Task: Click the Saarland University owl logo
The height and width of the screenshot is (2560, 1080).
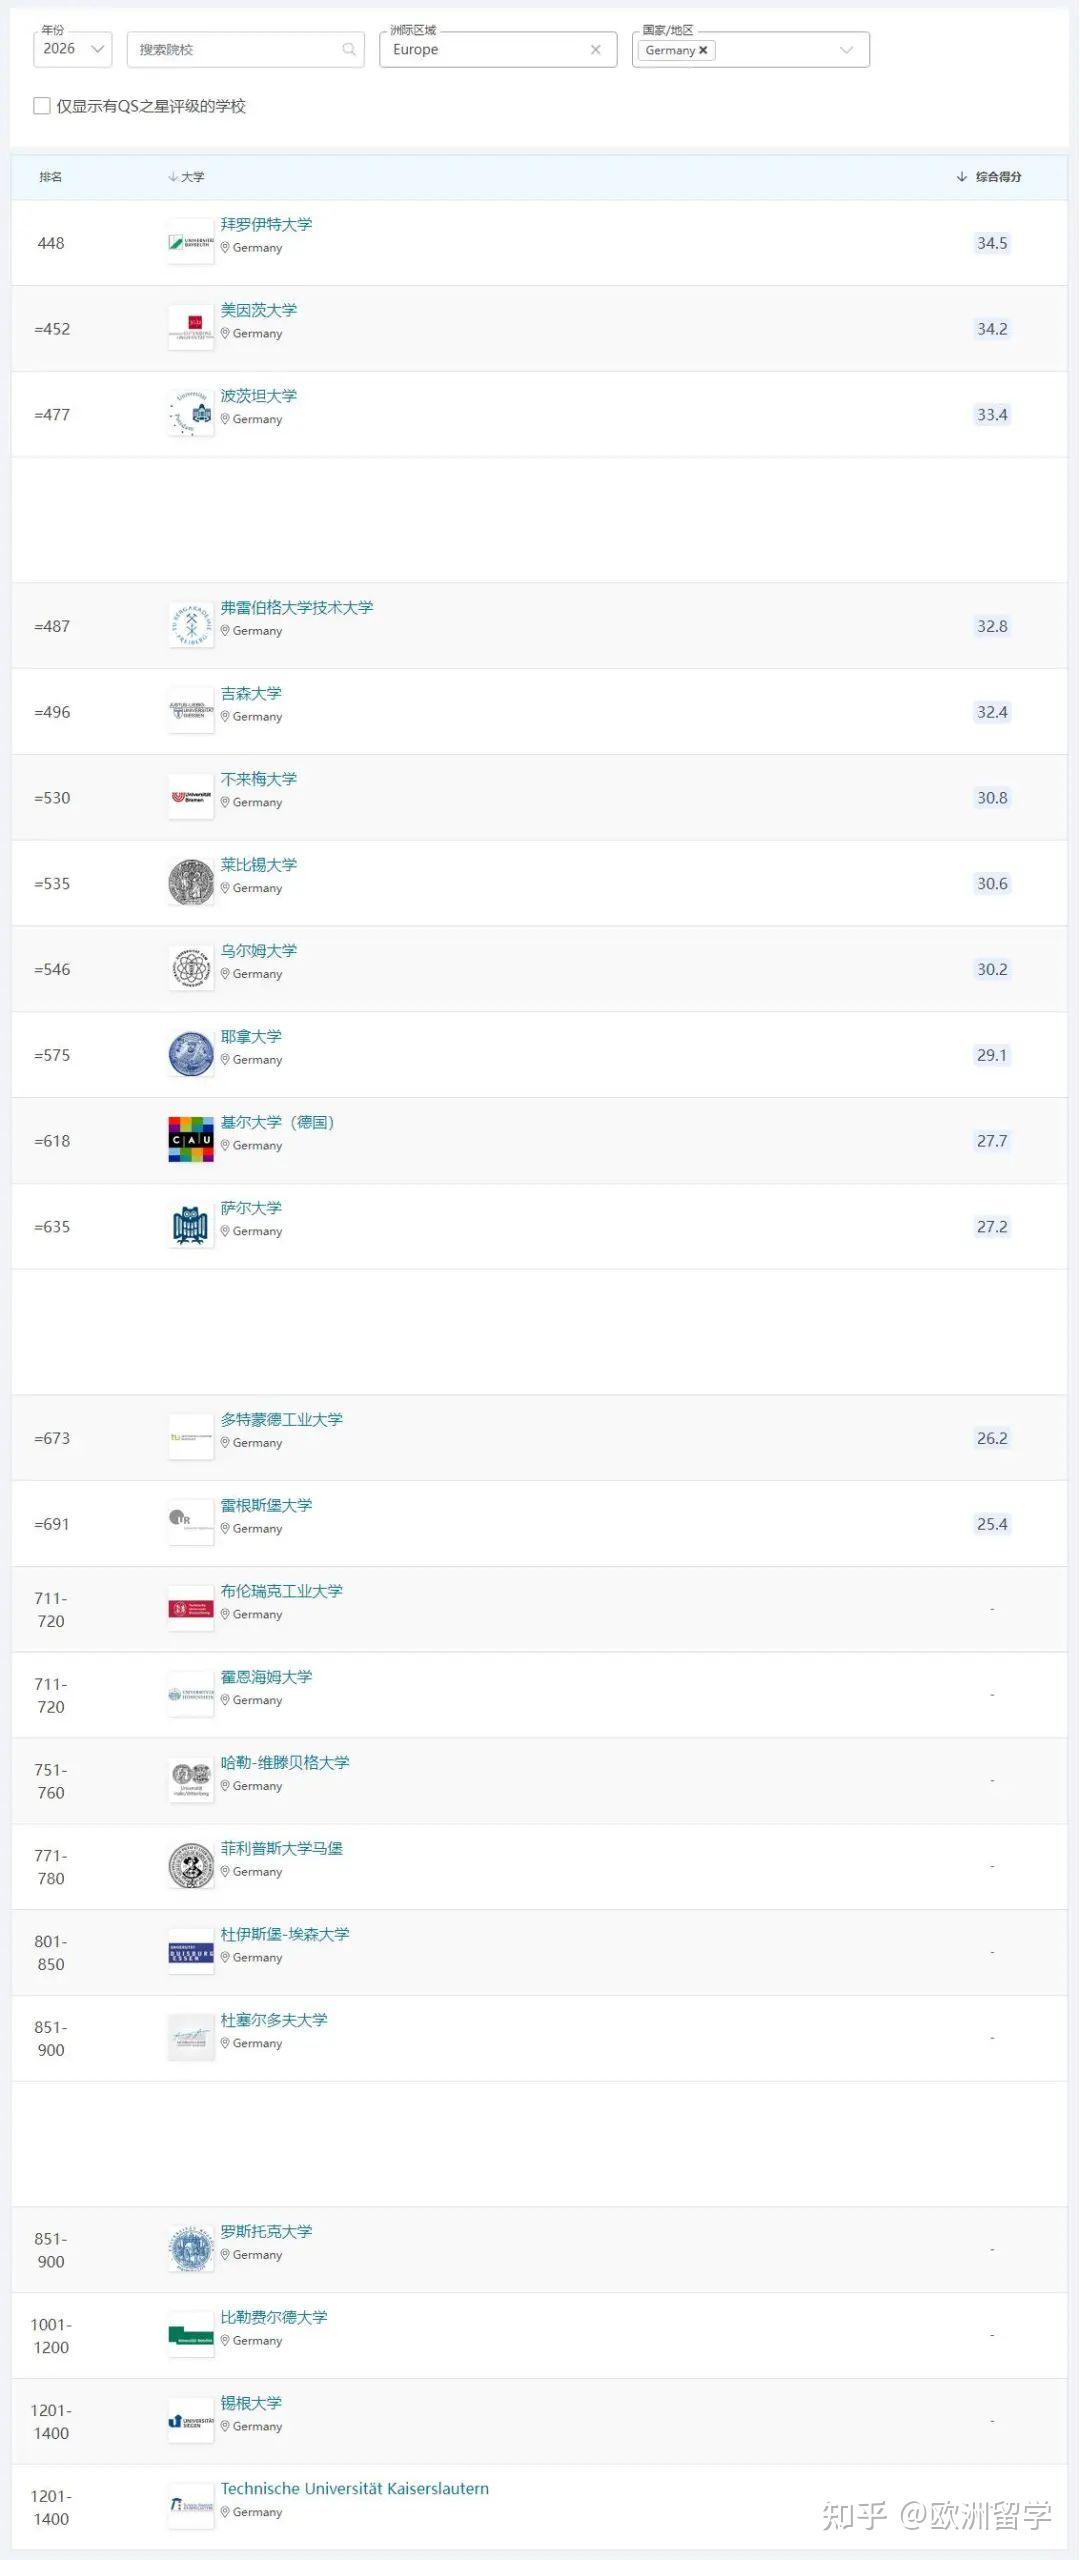Action: tap(191, 1226)
